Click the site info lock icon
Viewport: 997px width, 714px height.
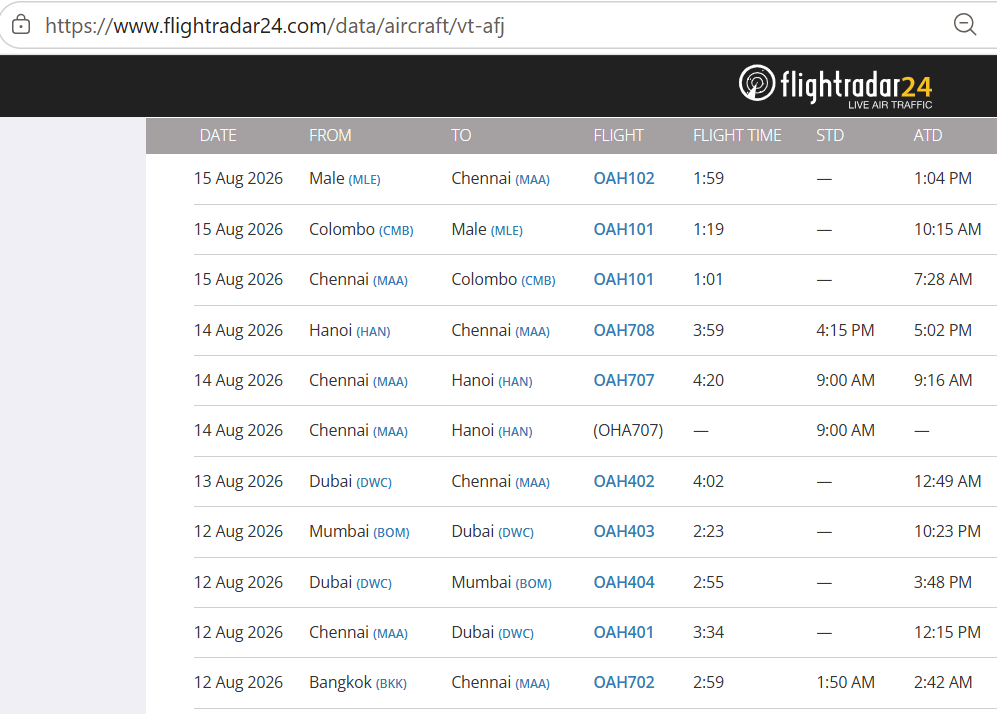point(21,25)
